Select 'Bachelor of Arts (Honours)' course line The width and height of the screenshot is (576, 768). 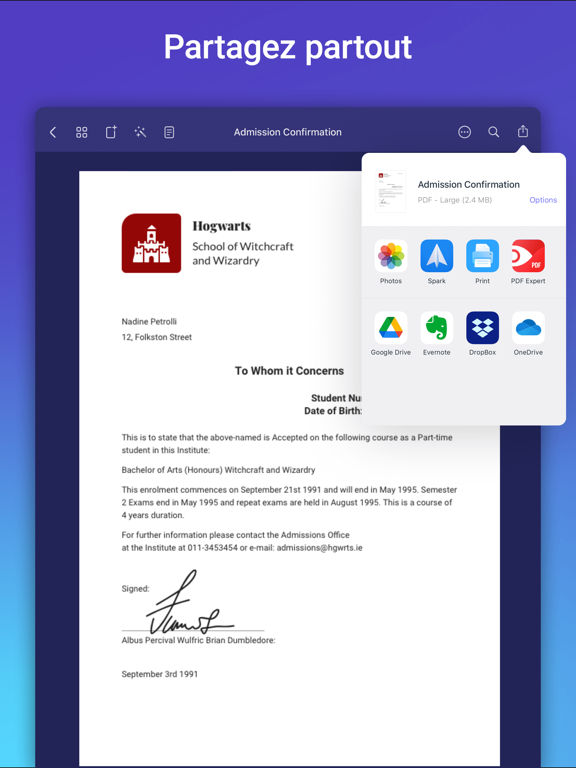[218, 470]
